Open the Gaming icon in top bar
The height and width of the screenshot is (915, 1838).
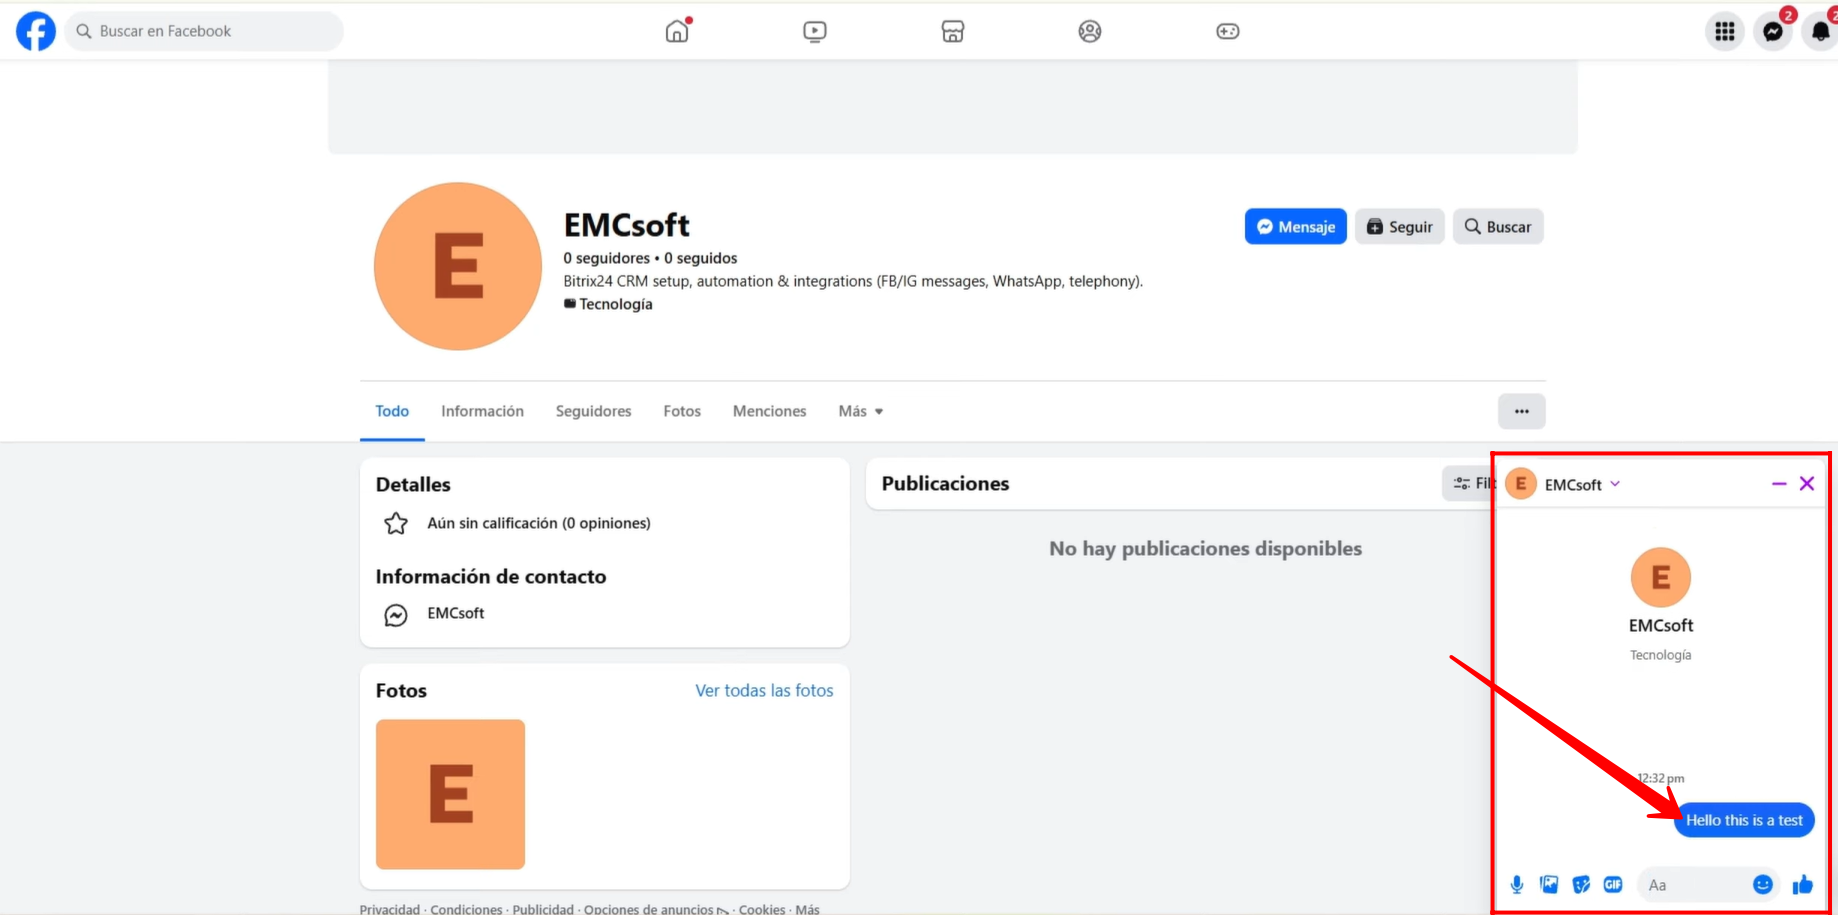(1227, 31)
